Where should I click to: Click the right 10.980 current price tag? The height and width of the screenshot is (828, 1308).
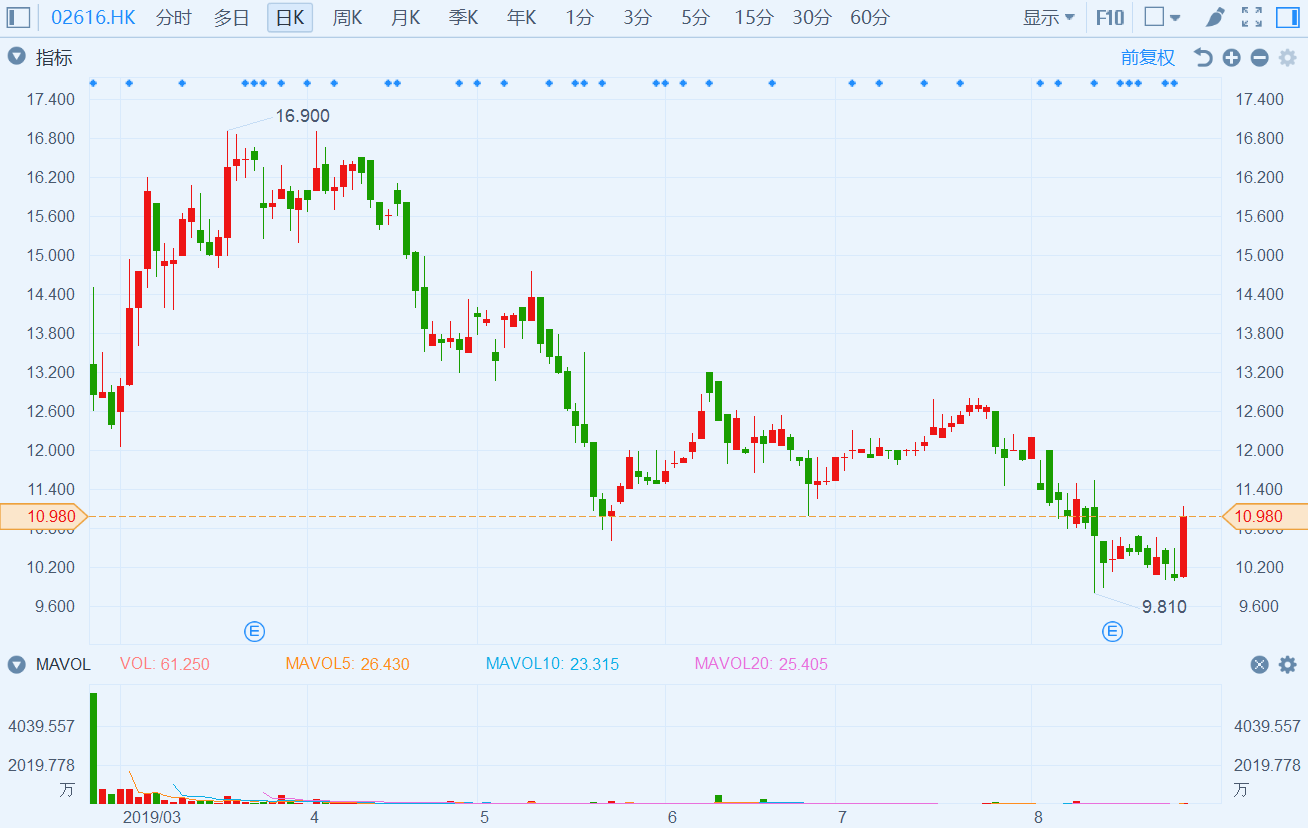(x=1264, y=516)
